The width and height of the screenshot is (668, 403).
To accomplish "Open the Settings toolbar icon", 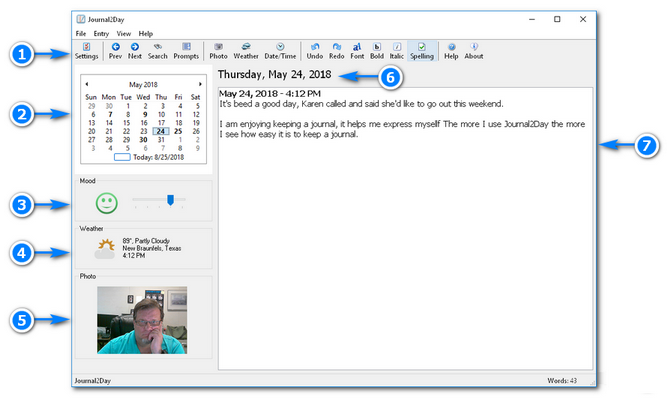I will (86, 51).
